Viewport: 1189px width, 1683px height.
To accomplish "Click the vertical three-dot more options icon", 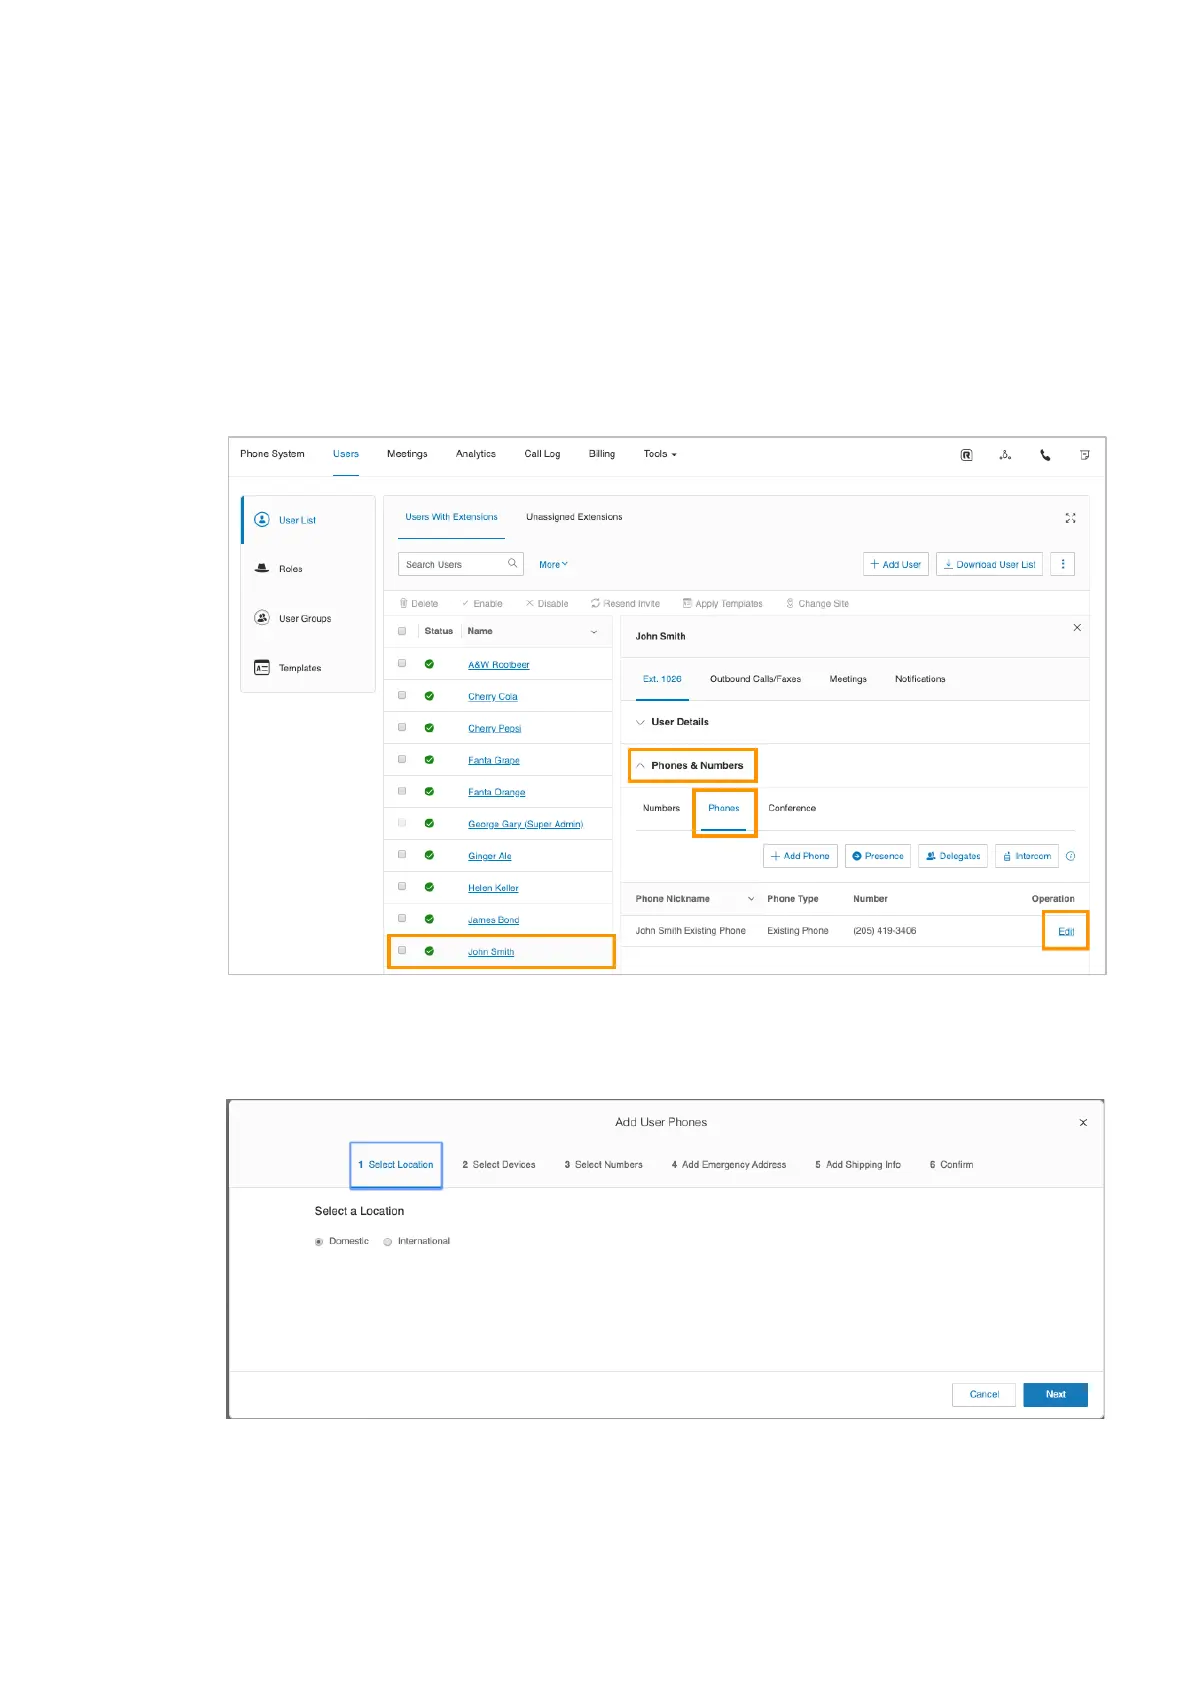I will click(x=1062, y=564).
